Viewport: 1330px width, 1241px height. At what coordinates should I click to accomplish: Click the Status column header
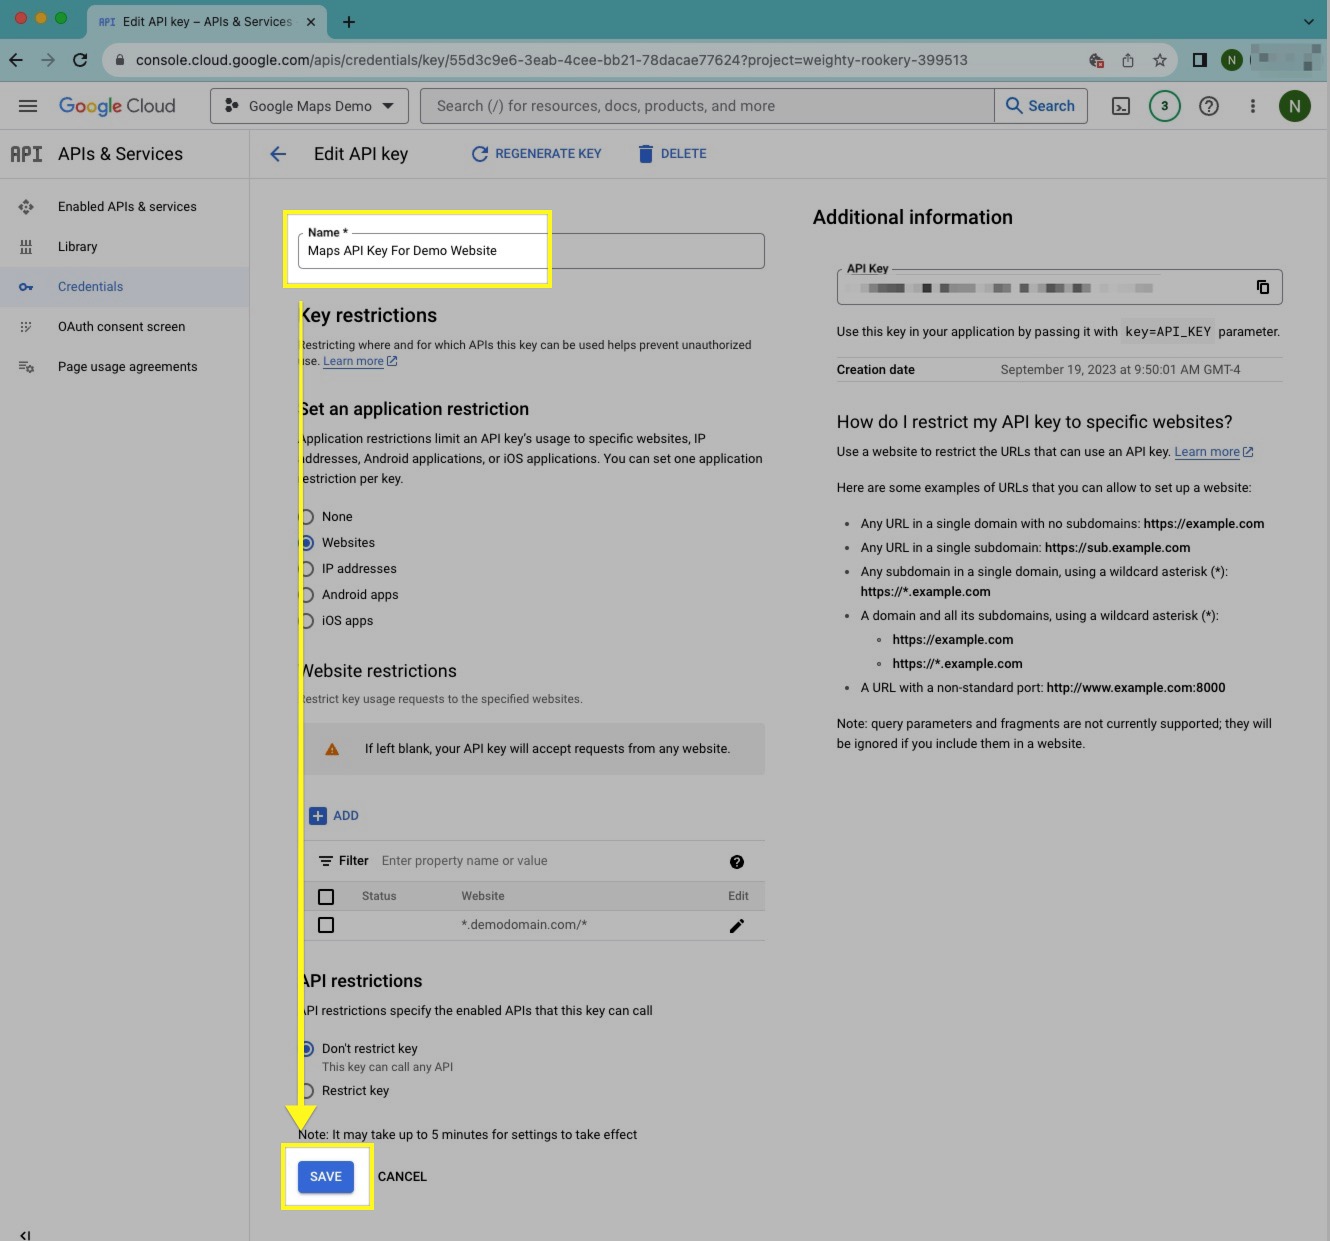pyautogui.click(x=379, y=896)
